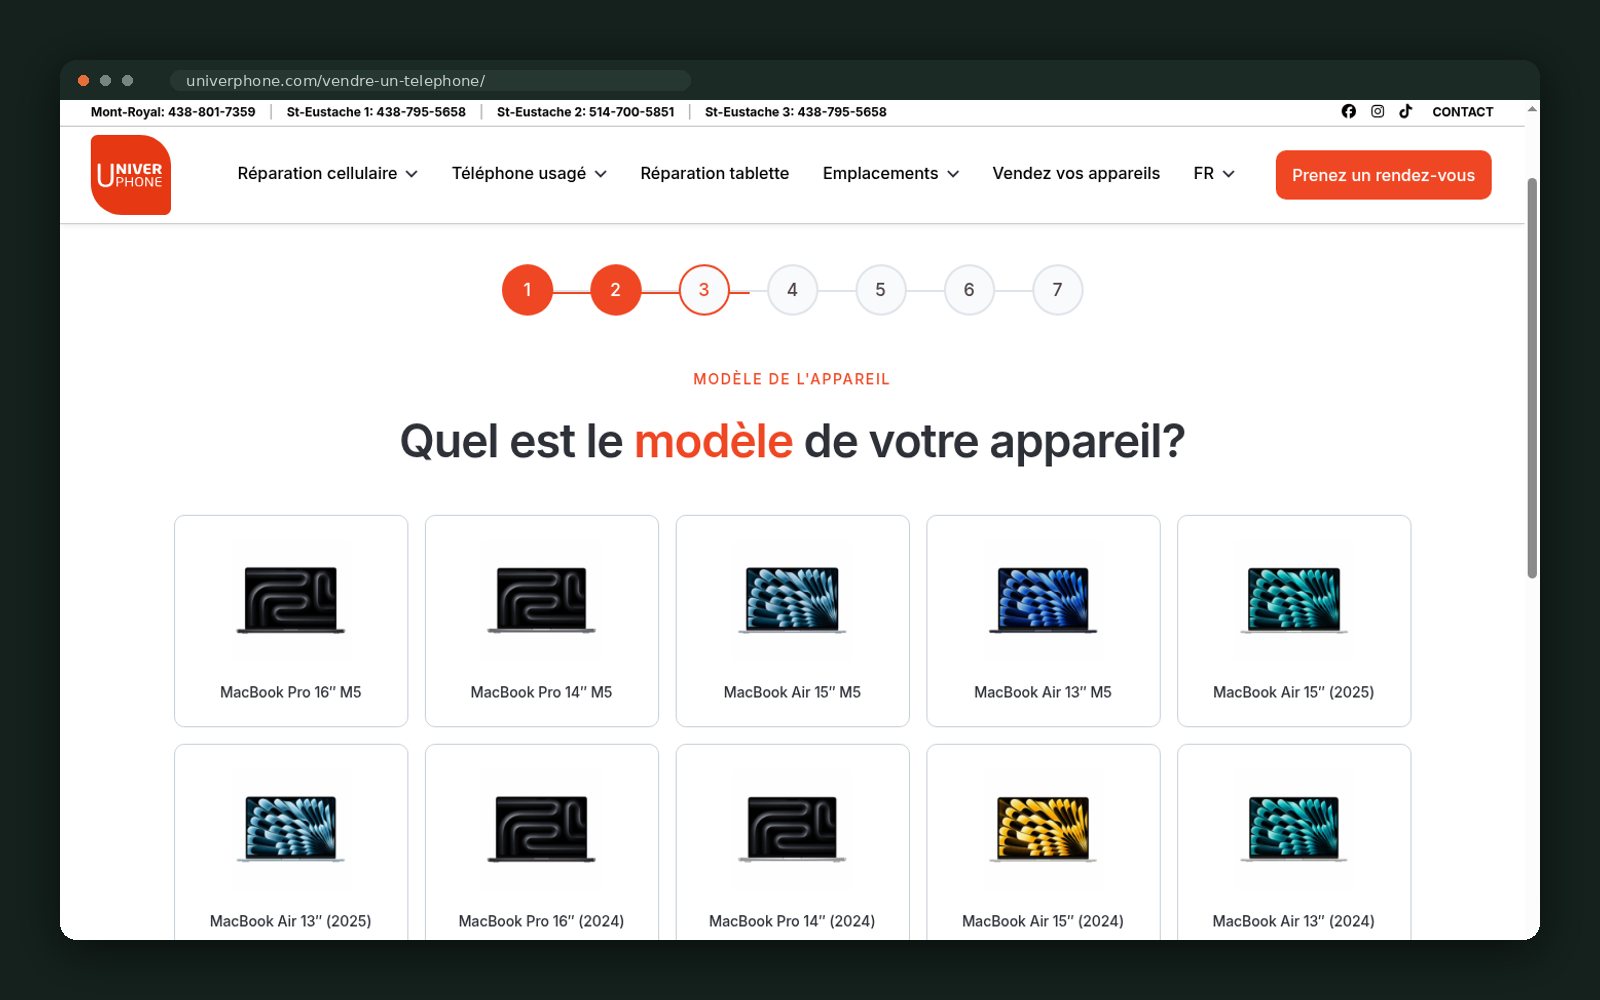The height and width of the screenshot is (1000, 1600).
Task: Open the Réparation cellulaire menu
Action: pos(327,174)
